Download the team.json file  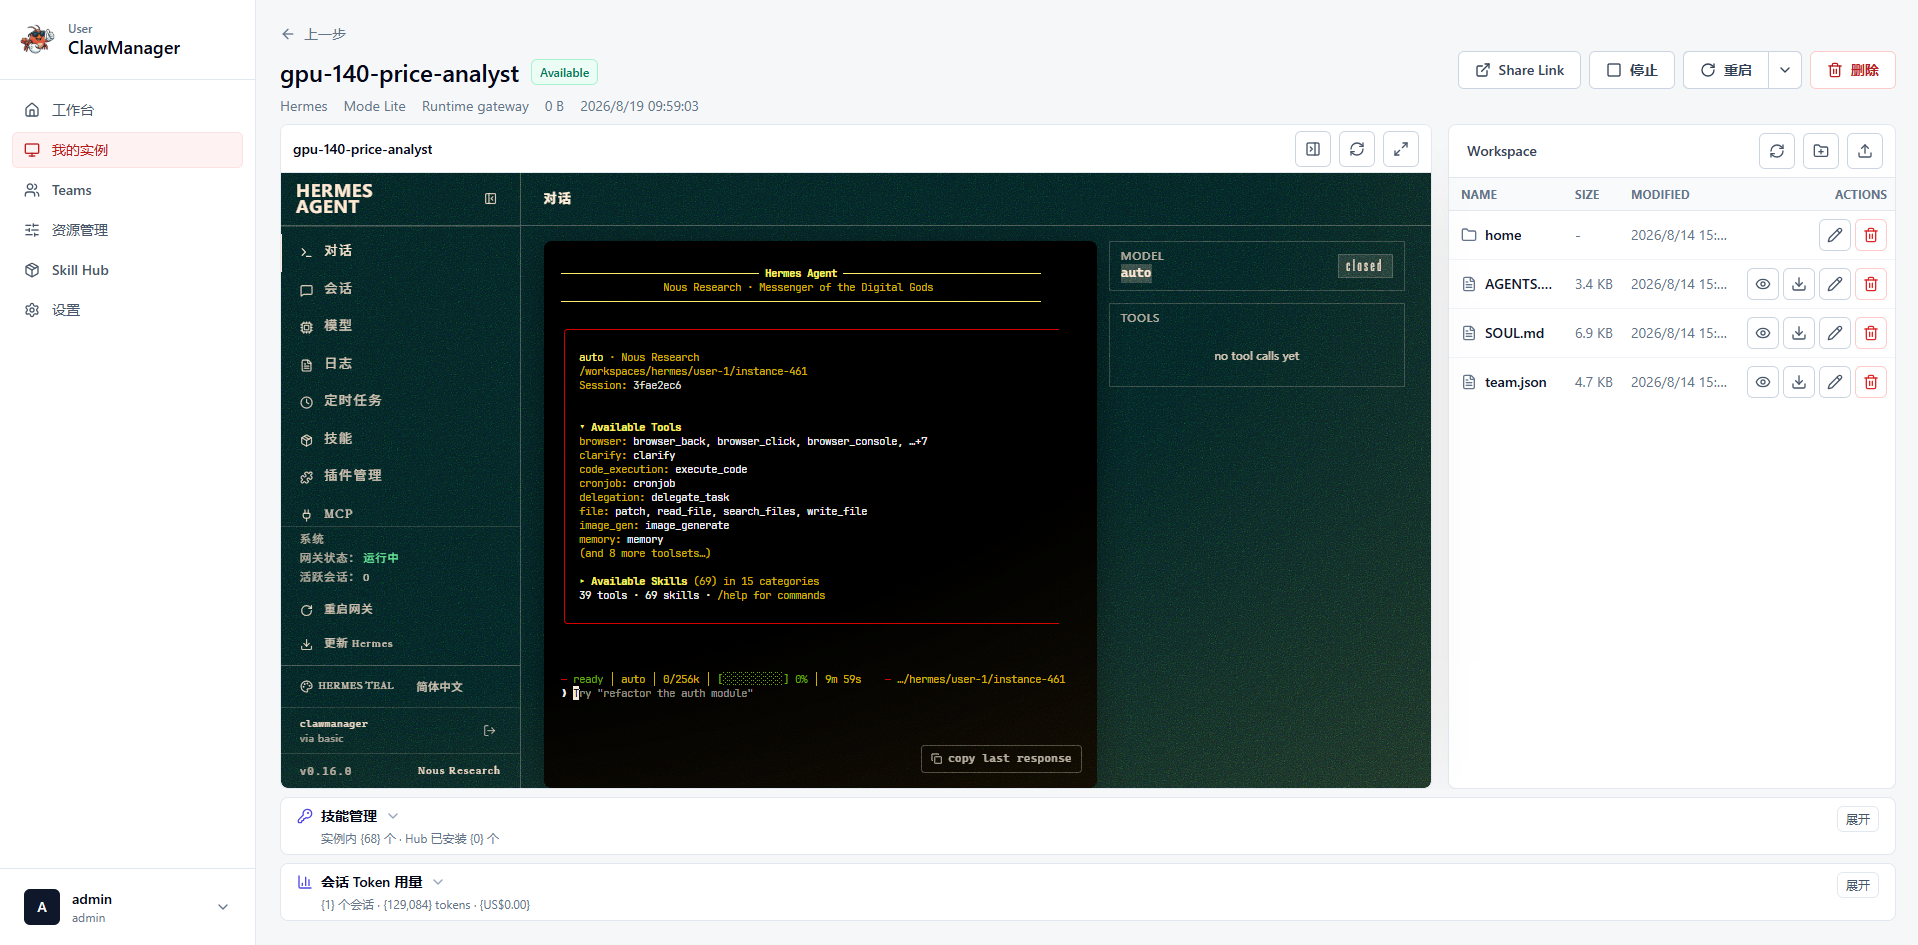(1799, 382)
